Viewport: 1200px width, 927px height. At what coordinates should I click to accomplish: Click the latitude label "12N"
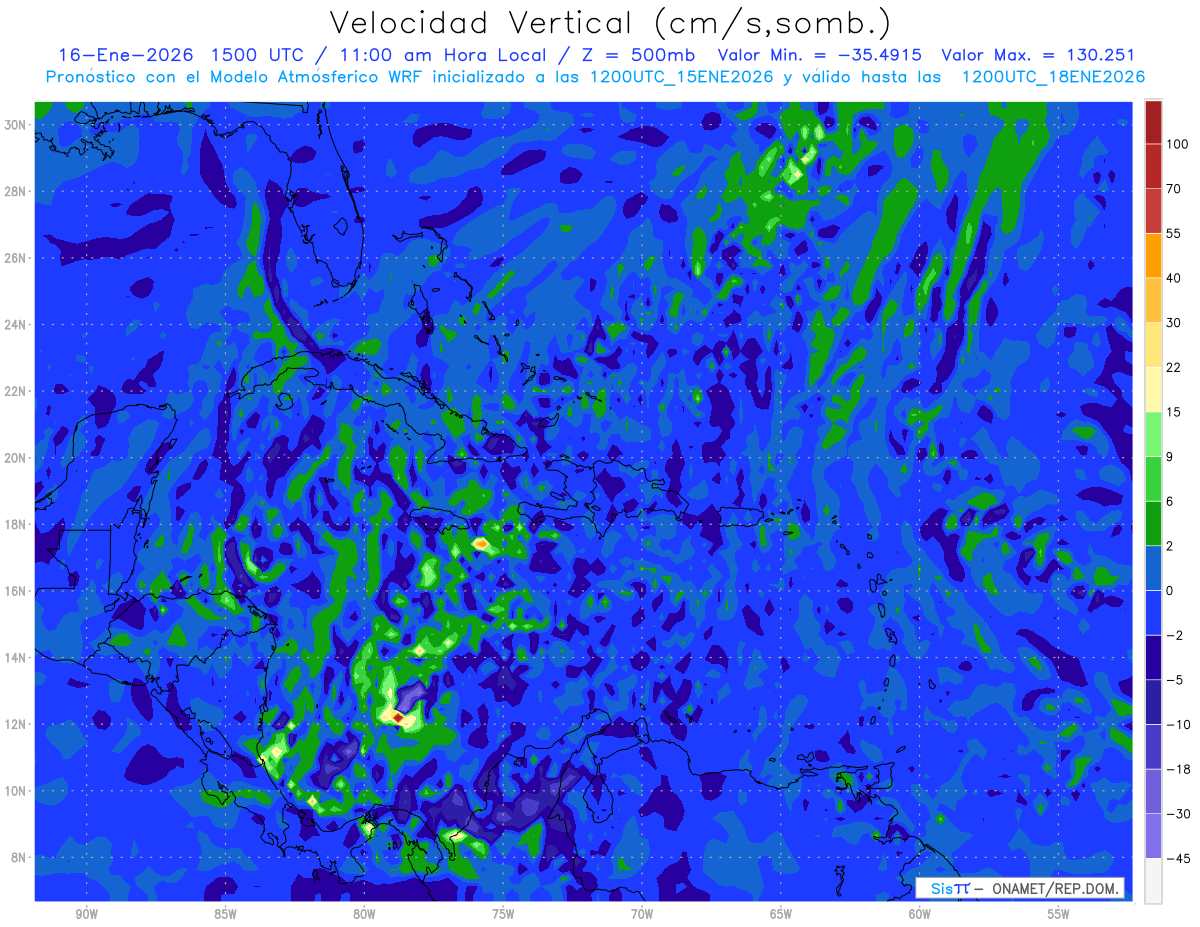[x=14, y=724]
